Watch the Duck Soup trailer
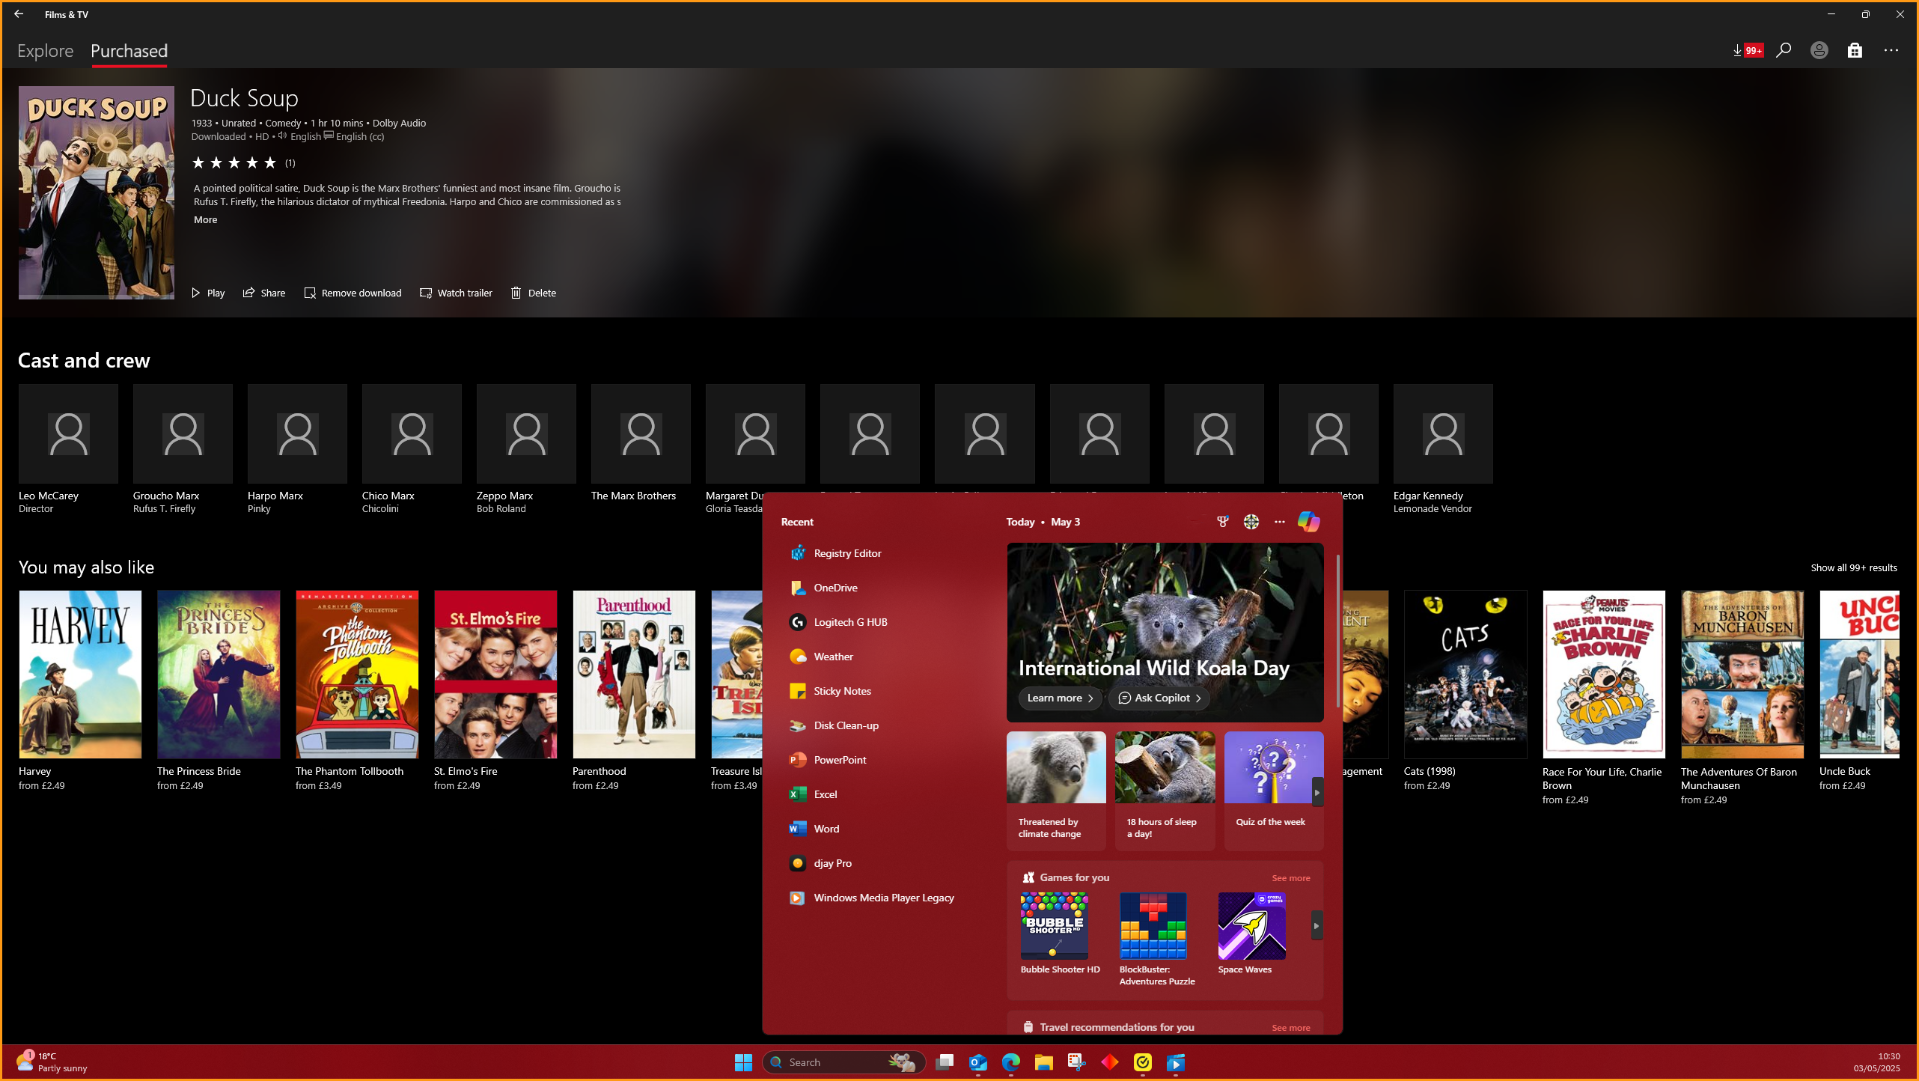 click(x=456, y=293)
